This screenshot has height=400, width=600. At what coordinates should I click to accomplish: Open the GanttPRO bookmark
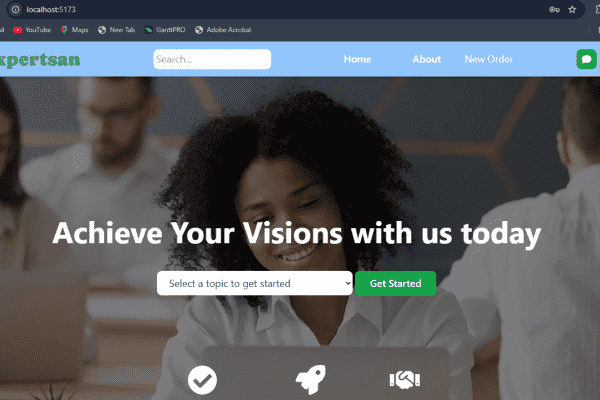(165, 30)
